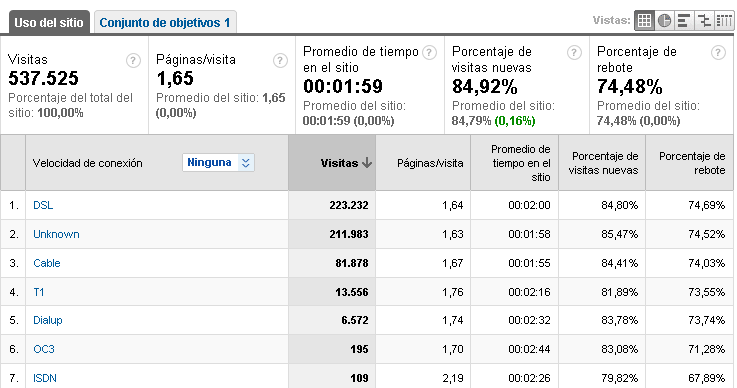737x388 pixels.
Task: Choose the bar performance view icon
Action: [684, 21]
